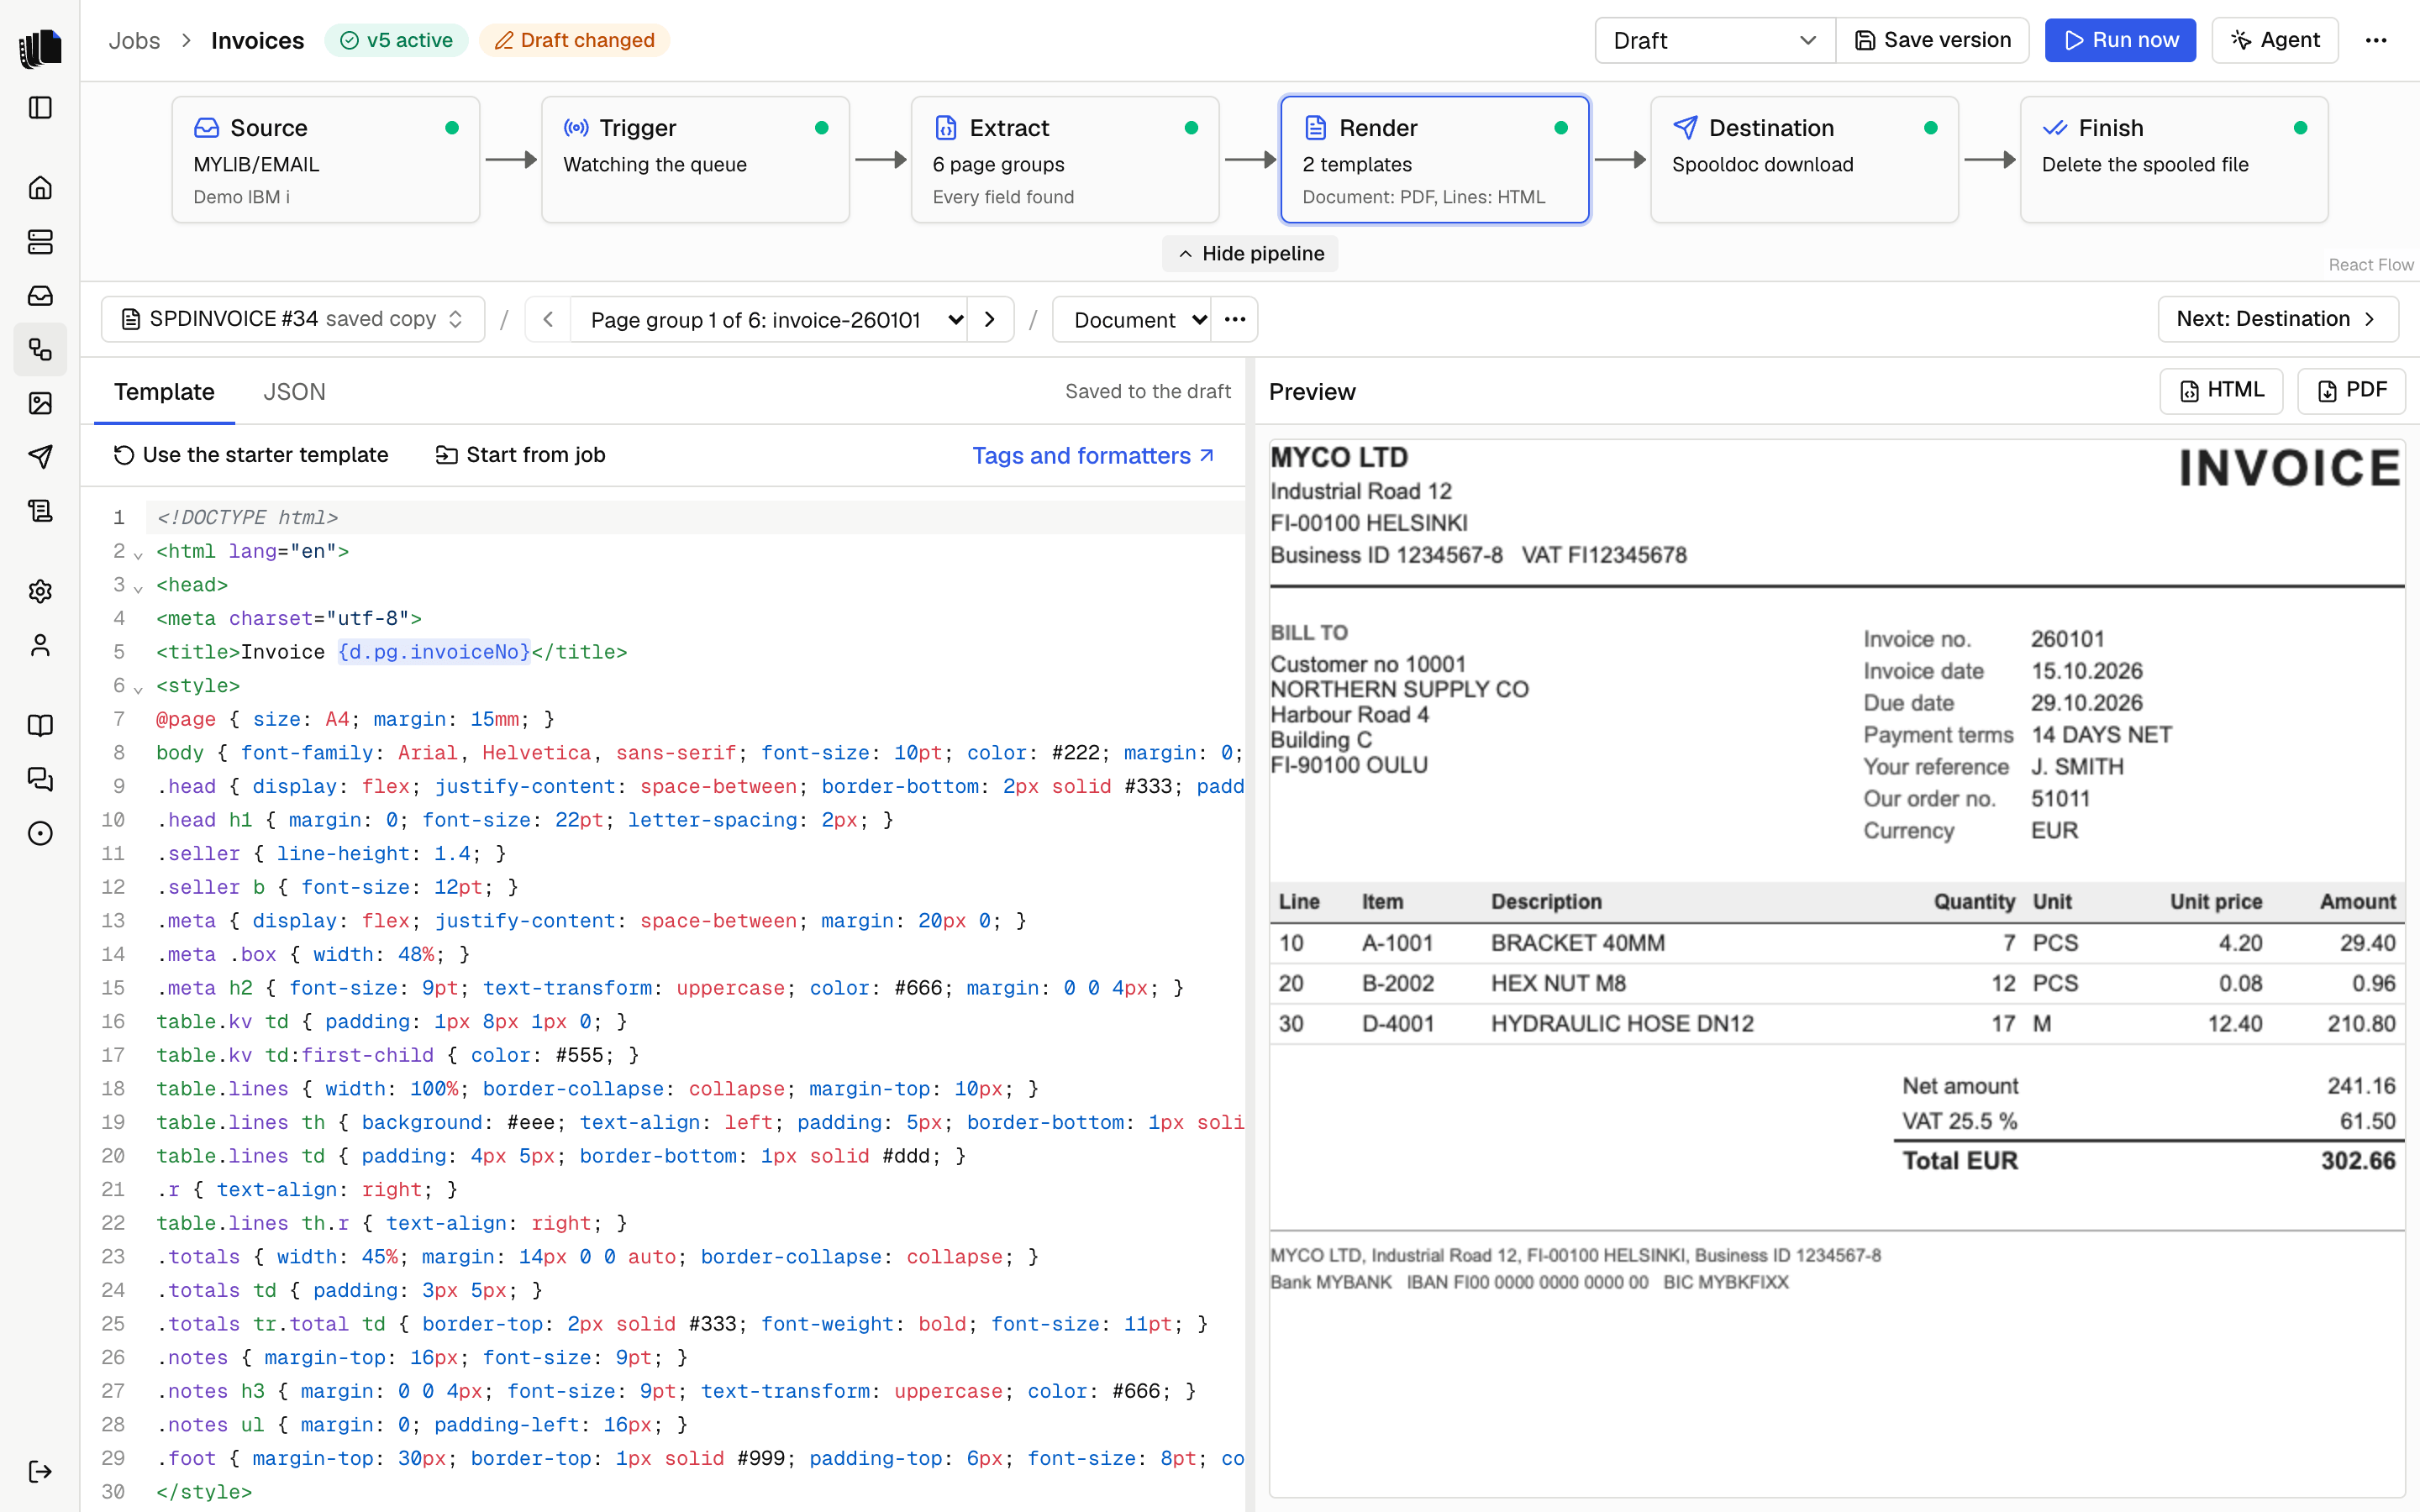This screenshot has width=2420, height=1512.
Task: Open the chat messages icon in sidebar
Action: click(x=40, y=779)
